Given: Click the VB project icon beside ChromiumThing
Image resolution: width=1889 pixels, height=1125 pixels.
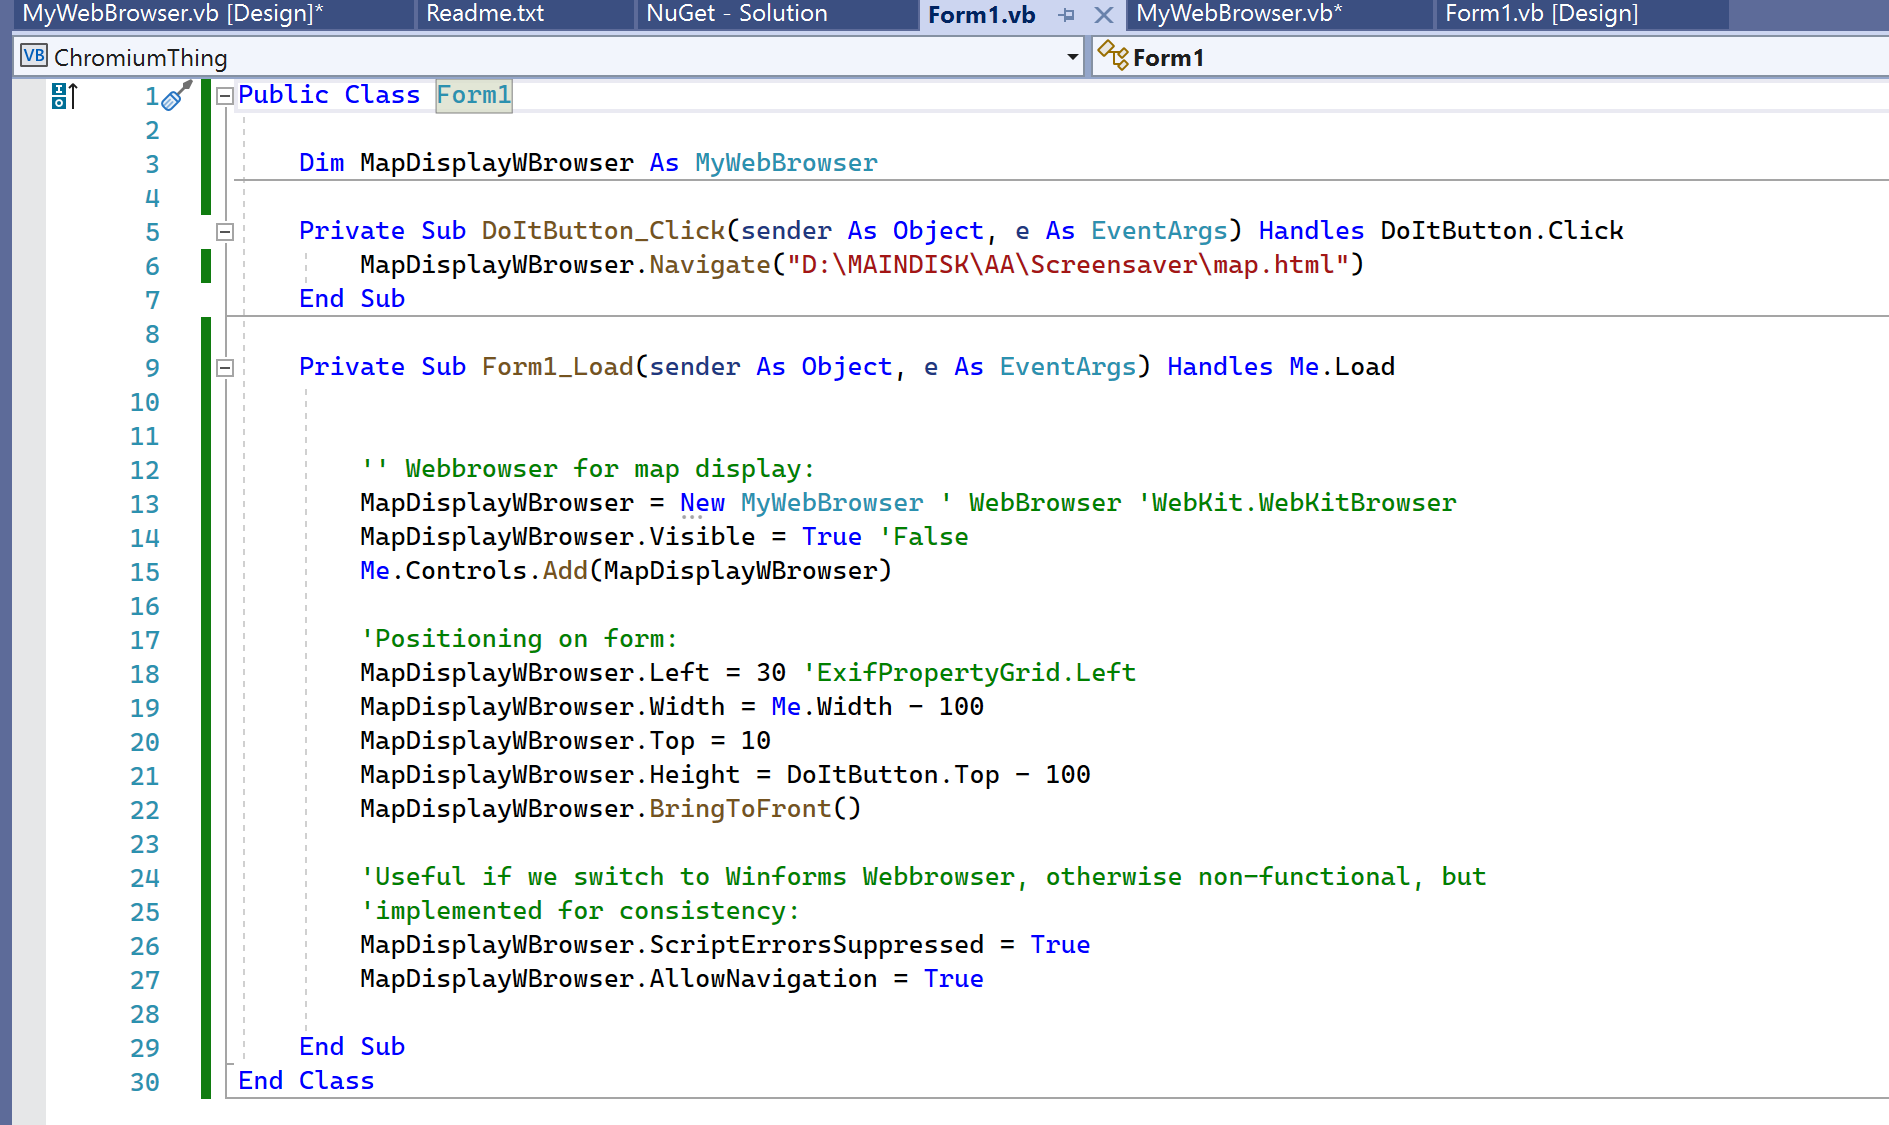Looking at the screenshot, I should [34, 56].
